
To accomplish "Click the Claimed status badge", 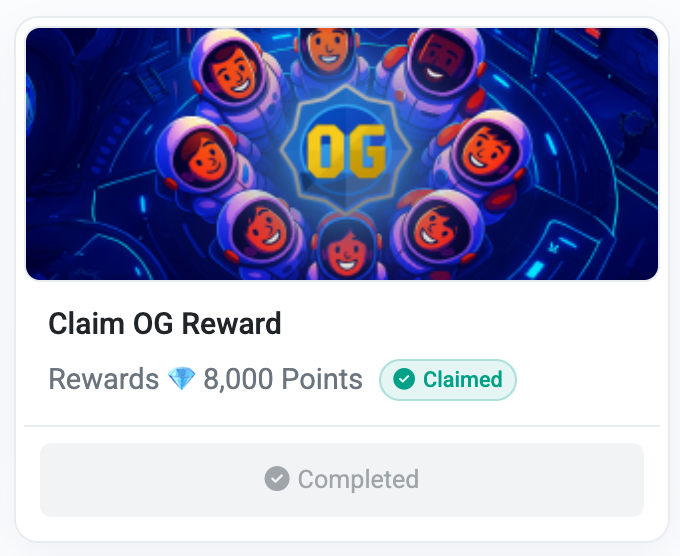I will [x=448, y=379].
